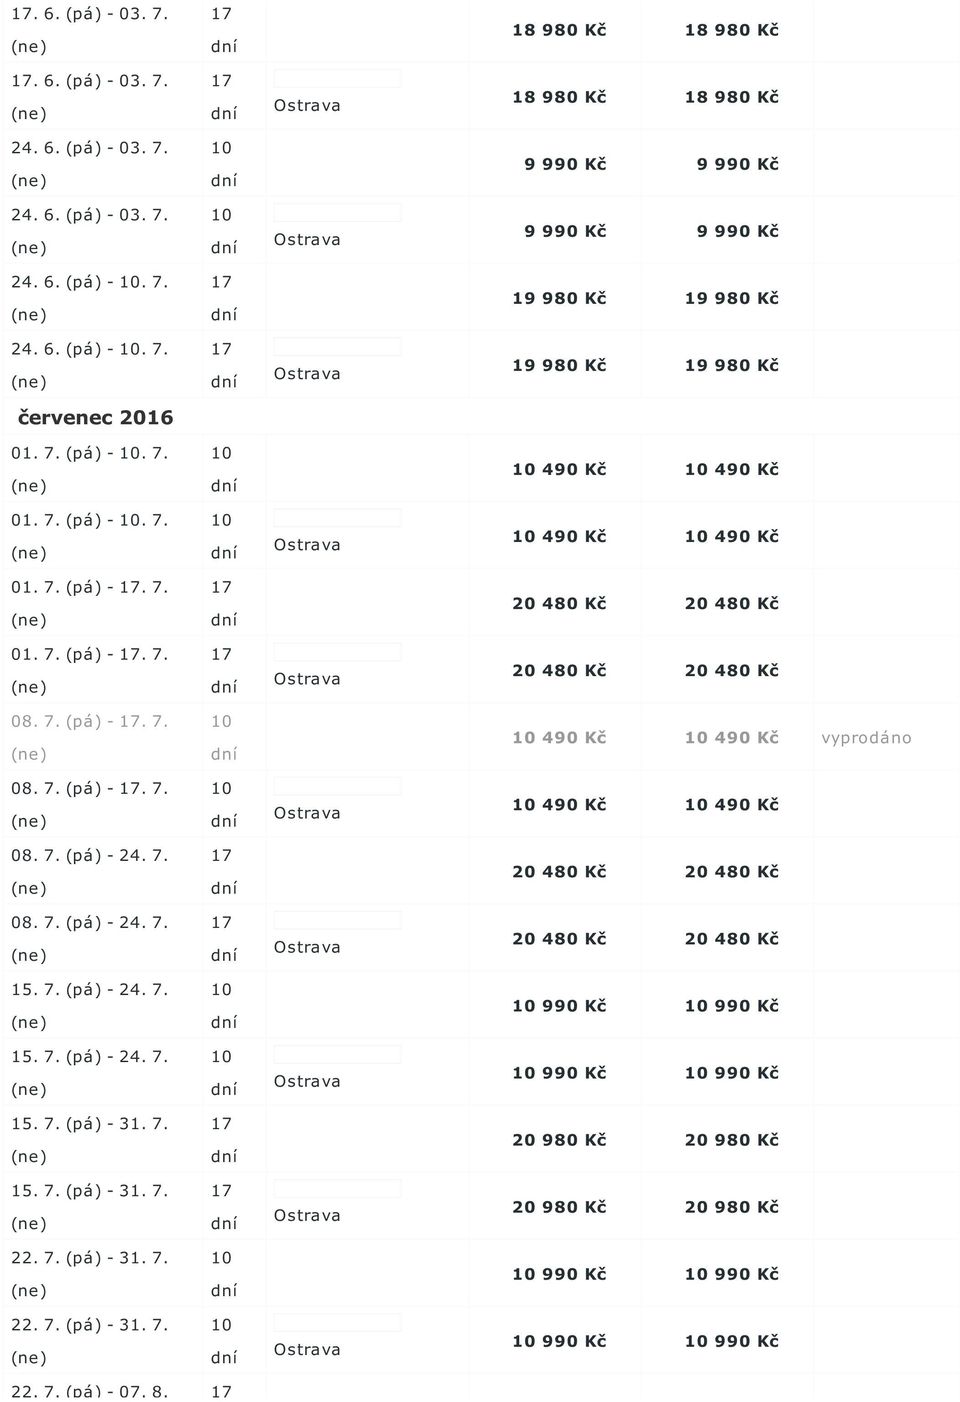Click Ostrava in the 17.6.–03.7. row
This screenshot has width=960, height=1402.
[307, 106]
